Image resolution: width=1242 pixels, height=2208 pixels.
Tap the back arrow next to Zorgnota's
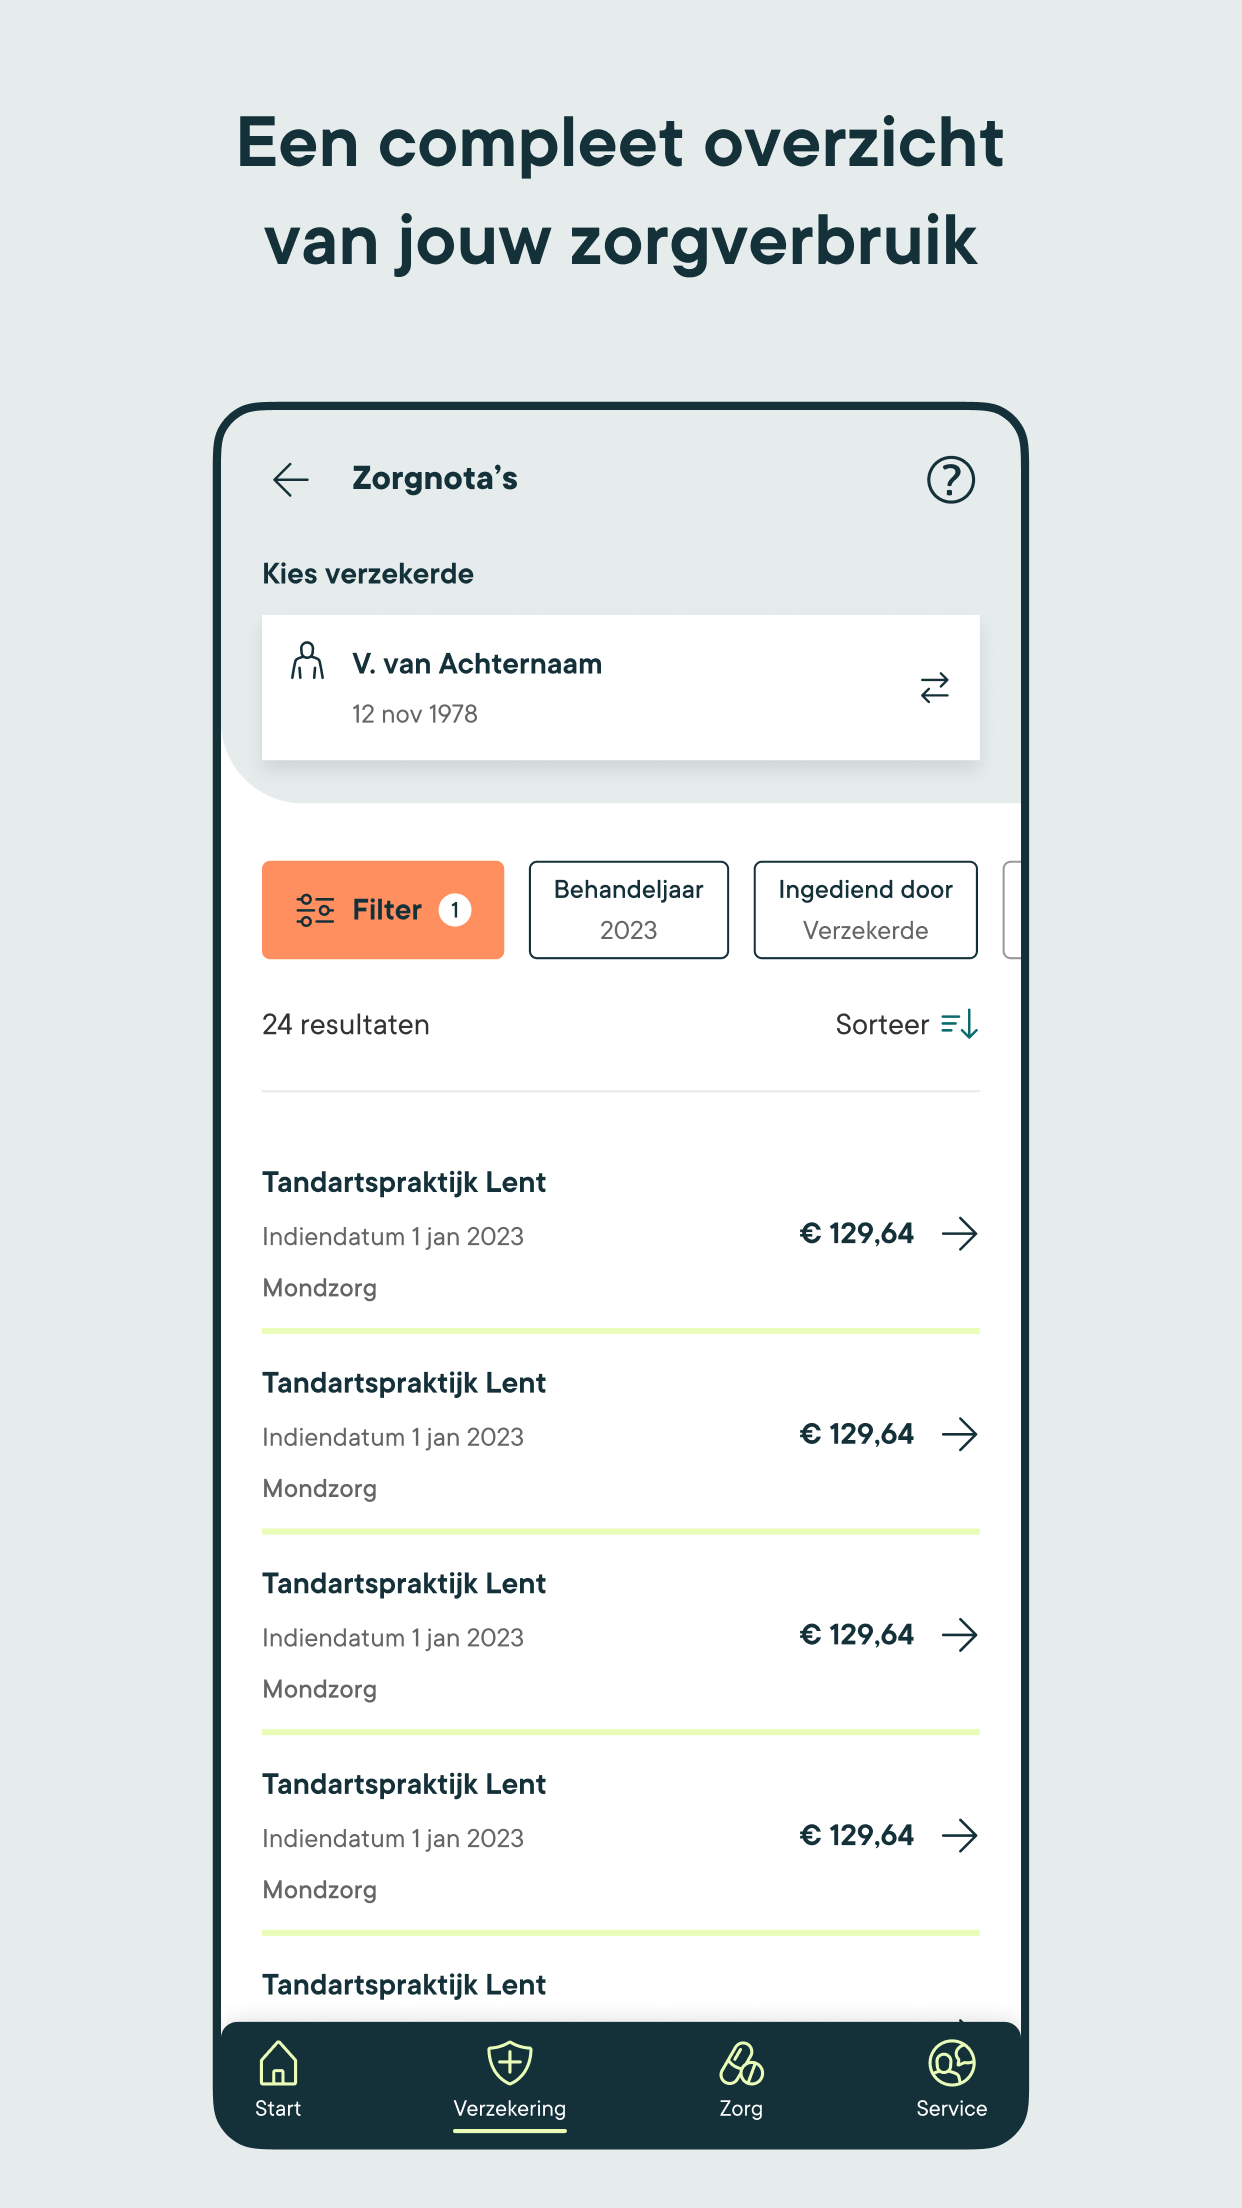(291, 480)
